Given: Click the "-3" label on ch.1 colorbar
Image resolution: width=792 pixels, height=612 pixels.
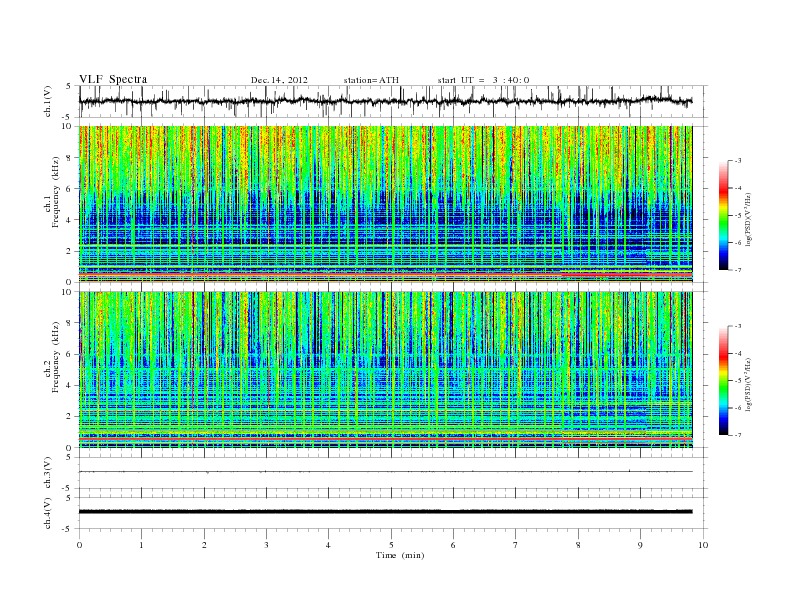Looking at the screenshot, I should tap(738, 161).
